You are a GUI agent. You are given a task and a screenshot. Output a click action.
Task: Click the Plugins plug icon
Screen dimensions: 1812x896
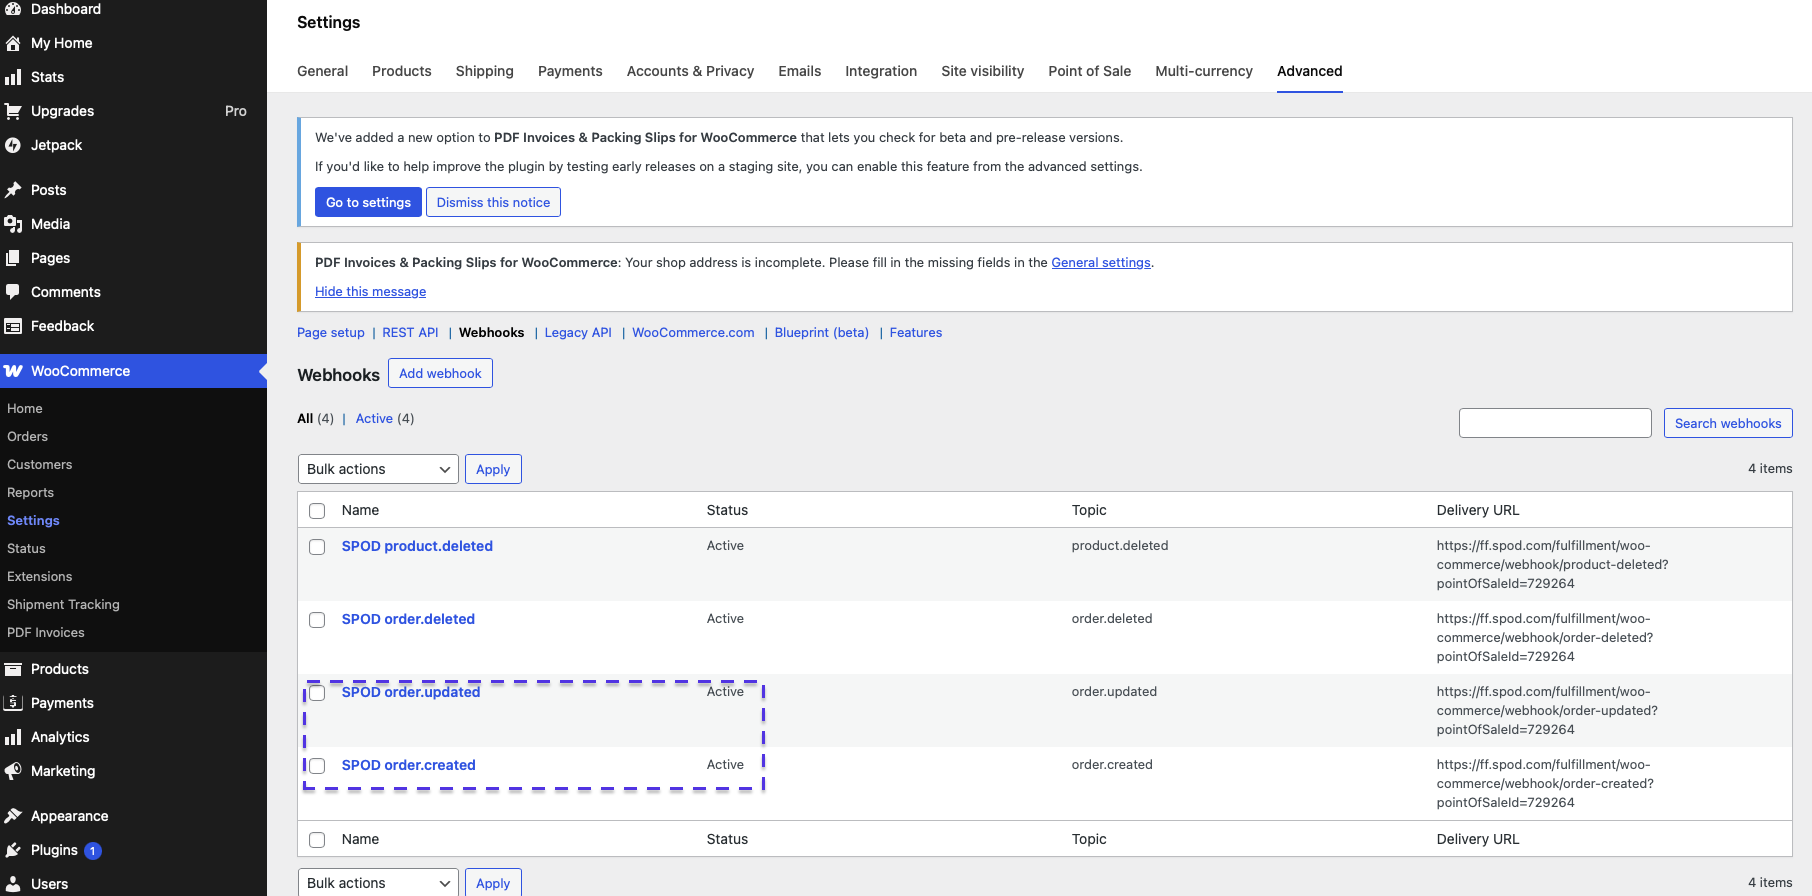click(13, 850)
